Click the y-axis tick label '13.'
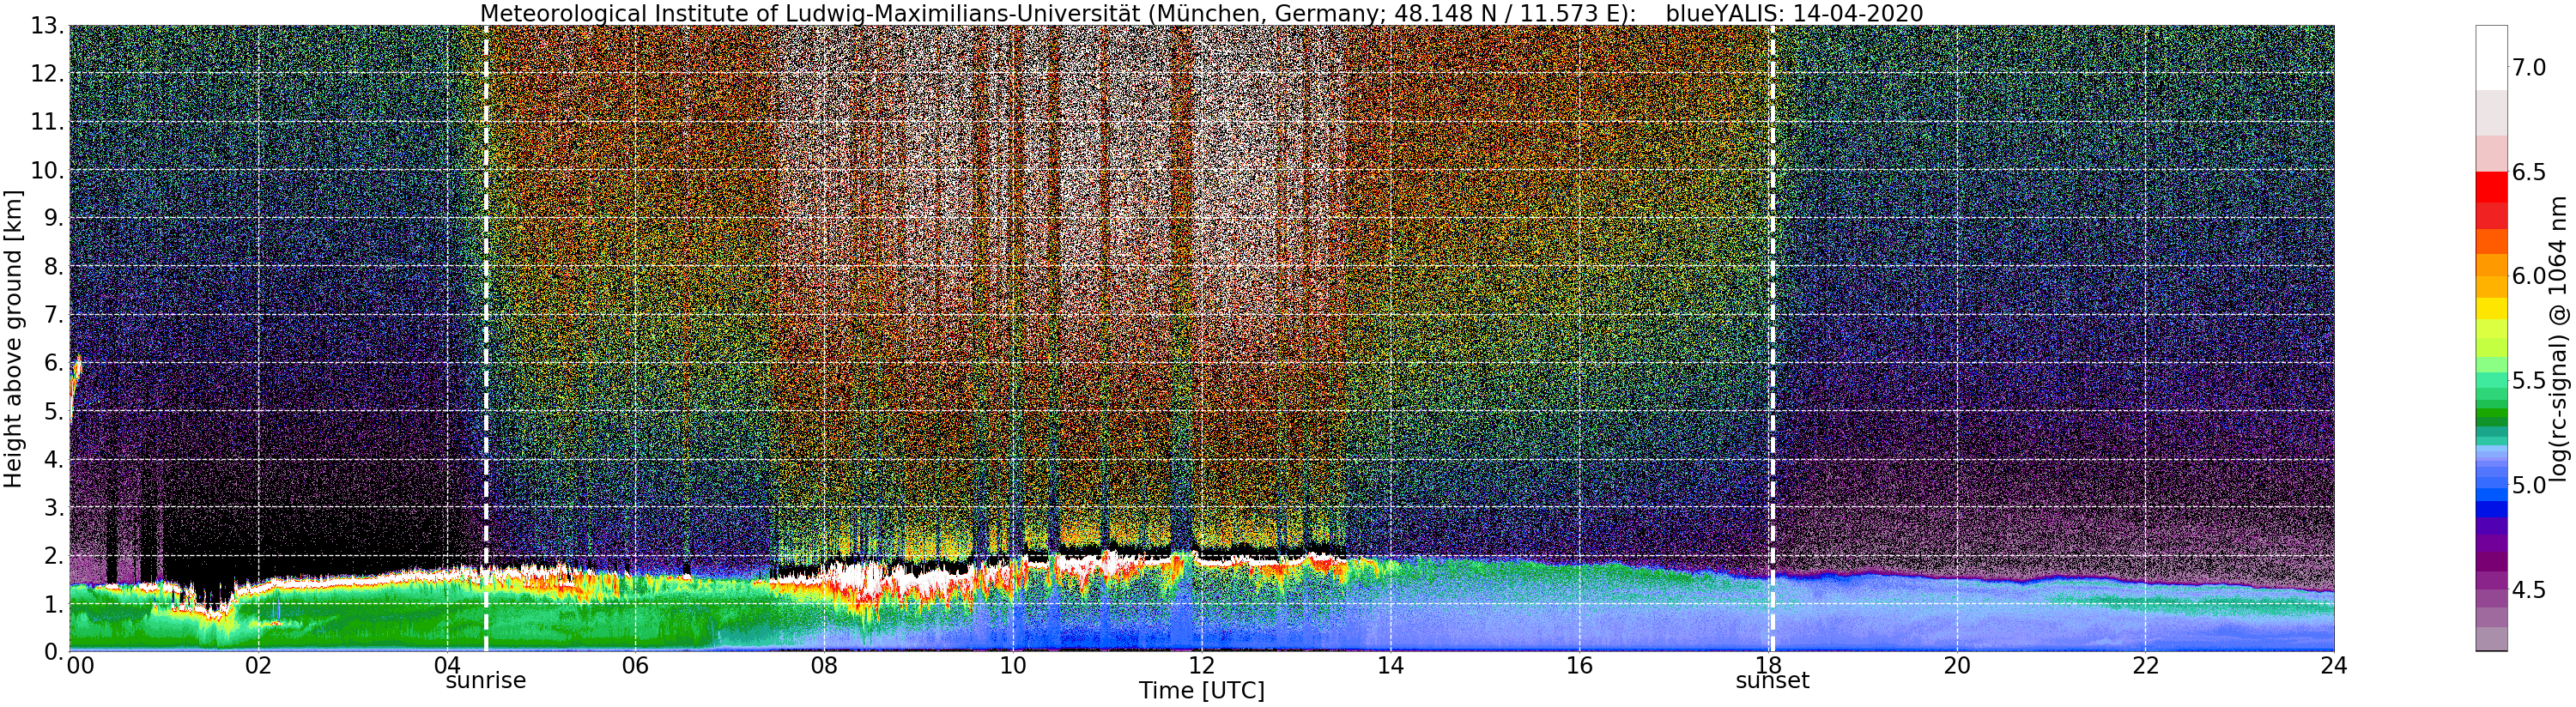Viewport: 2576px width, 707px height. pos(46,26)
